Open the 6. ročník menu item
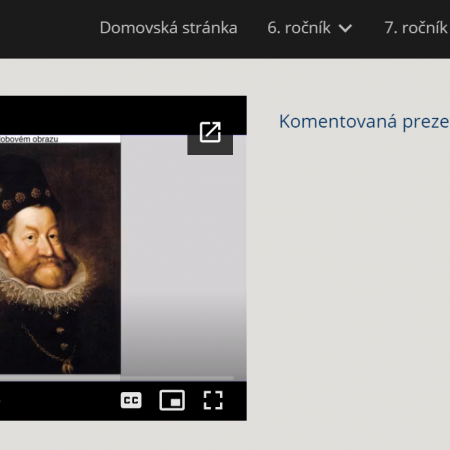Image resolution: width=450 pixels, height=450 pixels. pos(299,27)
